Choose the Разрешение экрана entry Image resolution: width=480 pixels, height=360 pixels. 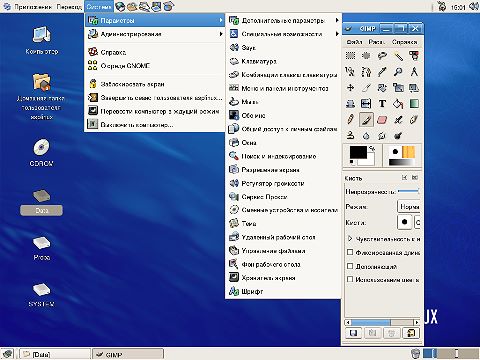284,170
